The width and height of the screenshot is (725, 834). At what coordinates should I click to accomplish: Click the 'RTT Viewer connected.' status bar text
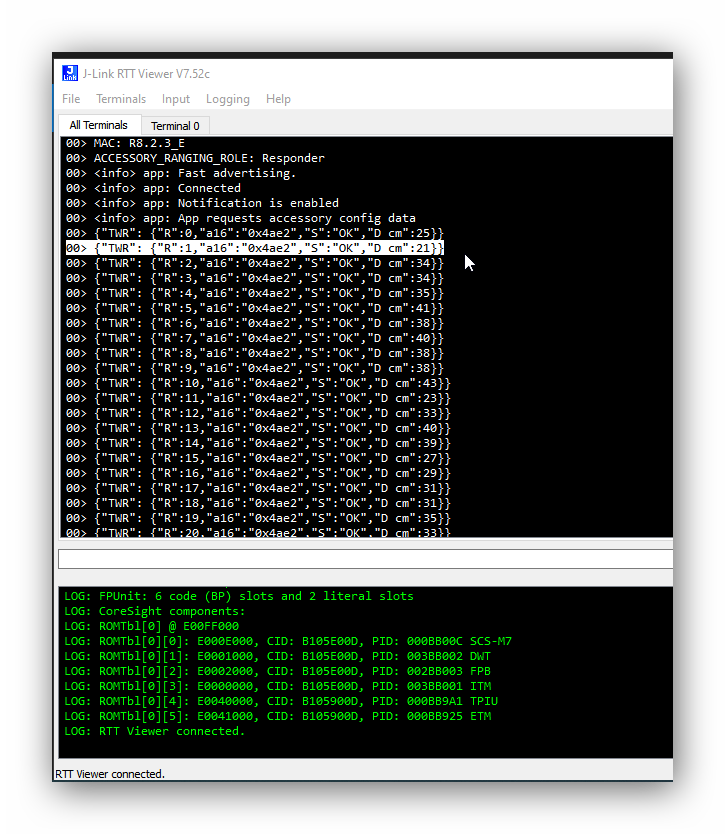tap(109, 773)
